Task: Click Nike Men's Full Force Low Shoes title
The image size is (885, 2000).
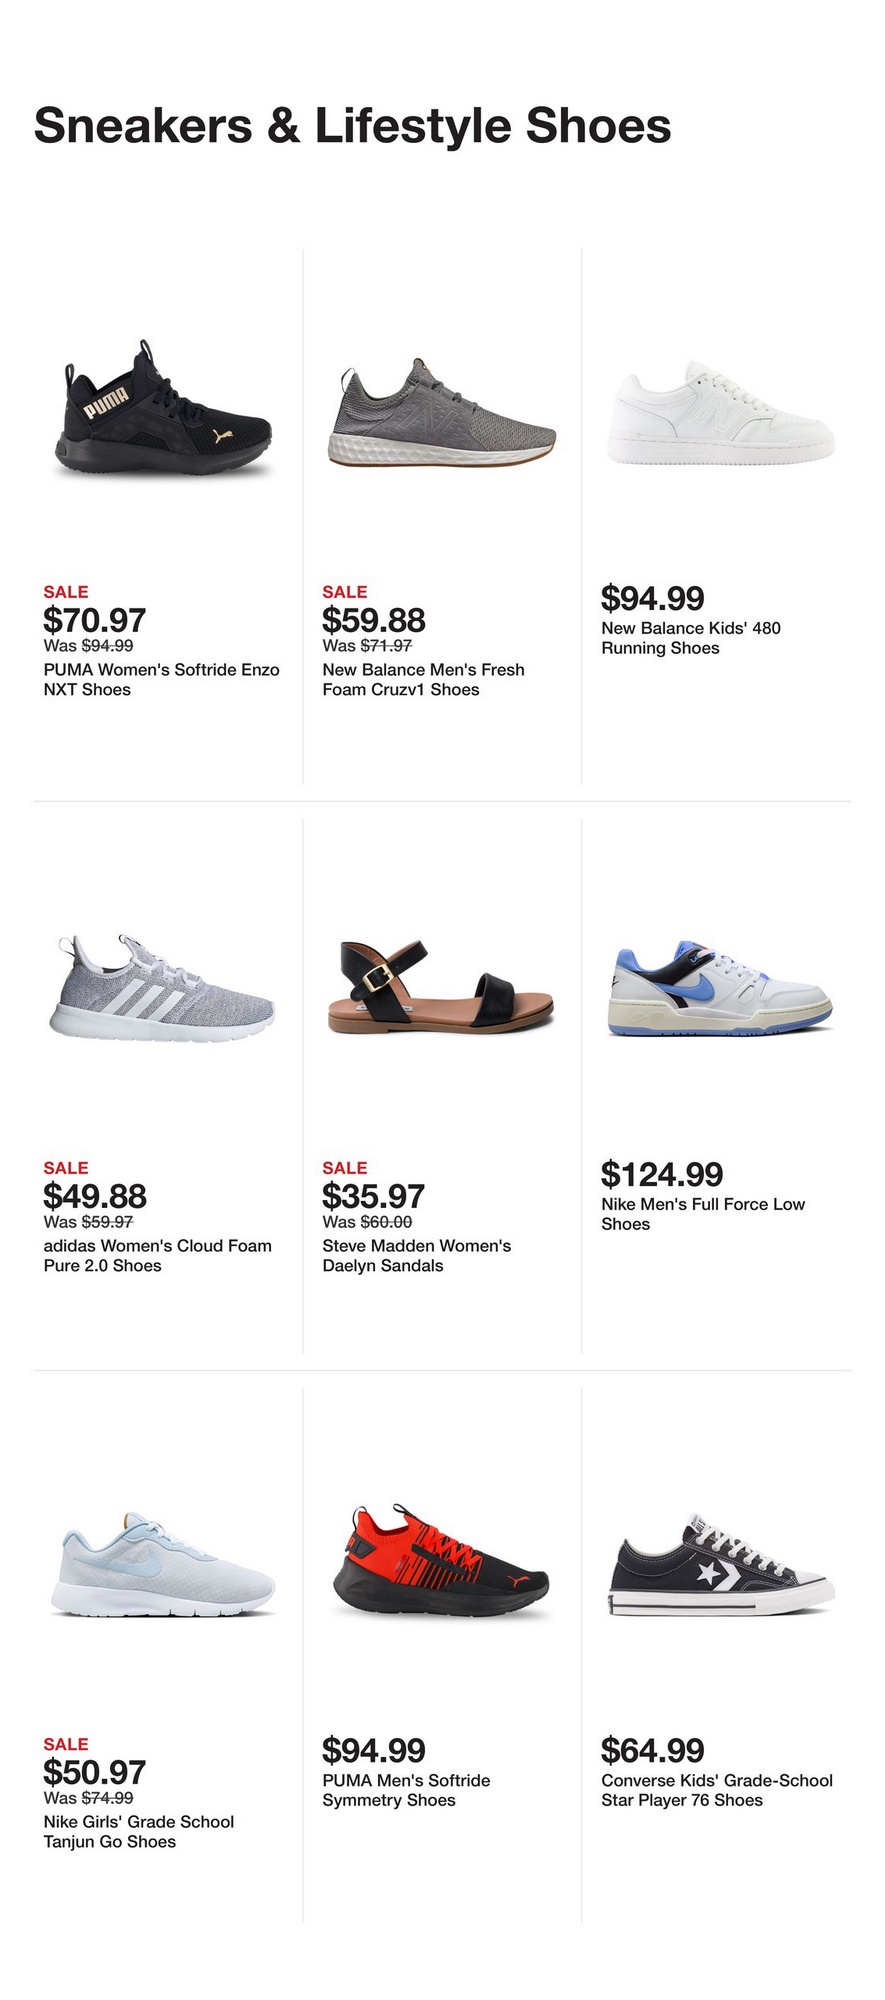Action: (x=702, y=1214)
